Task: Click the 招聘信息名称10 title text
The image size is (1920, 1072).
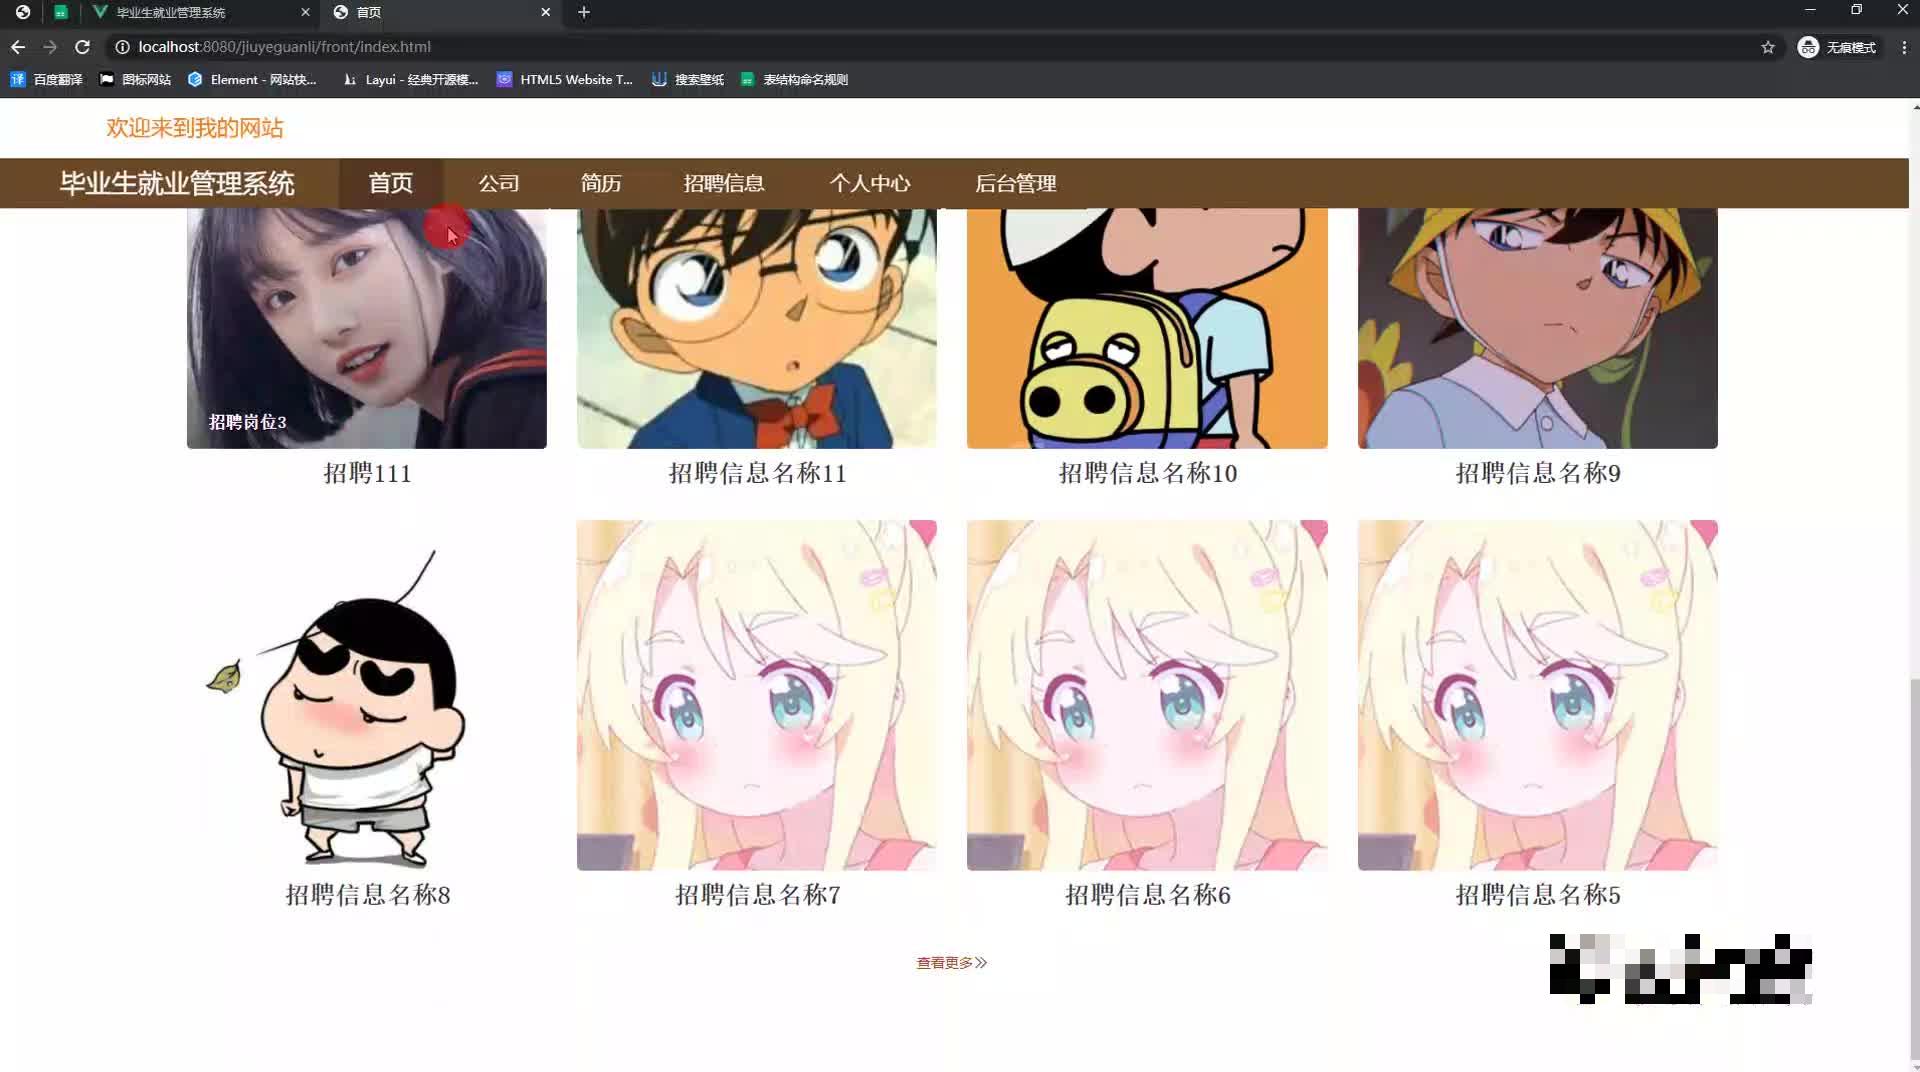Action: pos(1147,473)
